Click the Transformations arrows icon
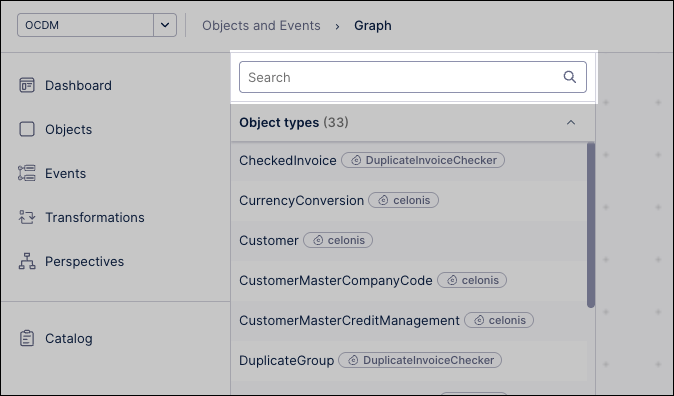Screen dimensions: 674x396 [x=27, y=217]
